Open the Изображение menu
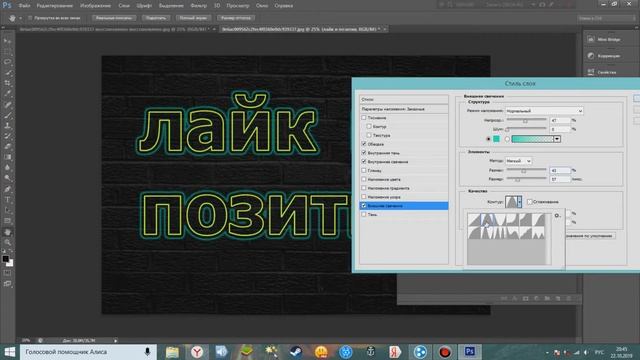 coord(96,6)
